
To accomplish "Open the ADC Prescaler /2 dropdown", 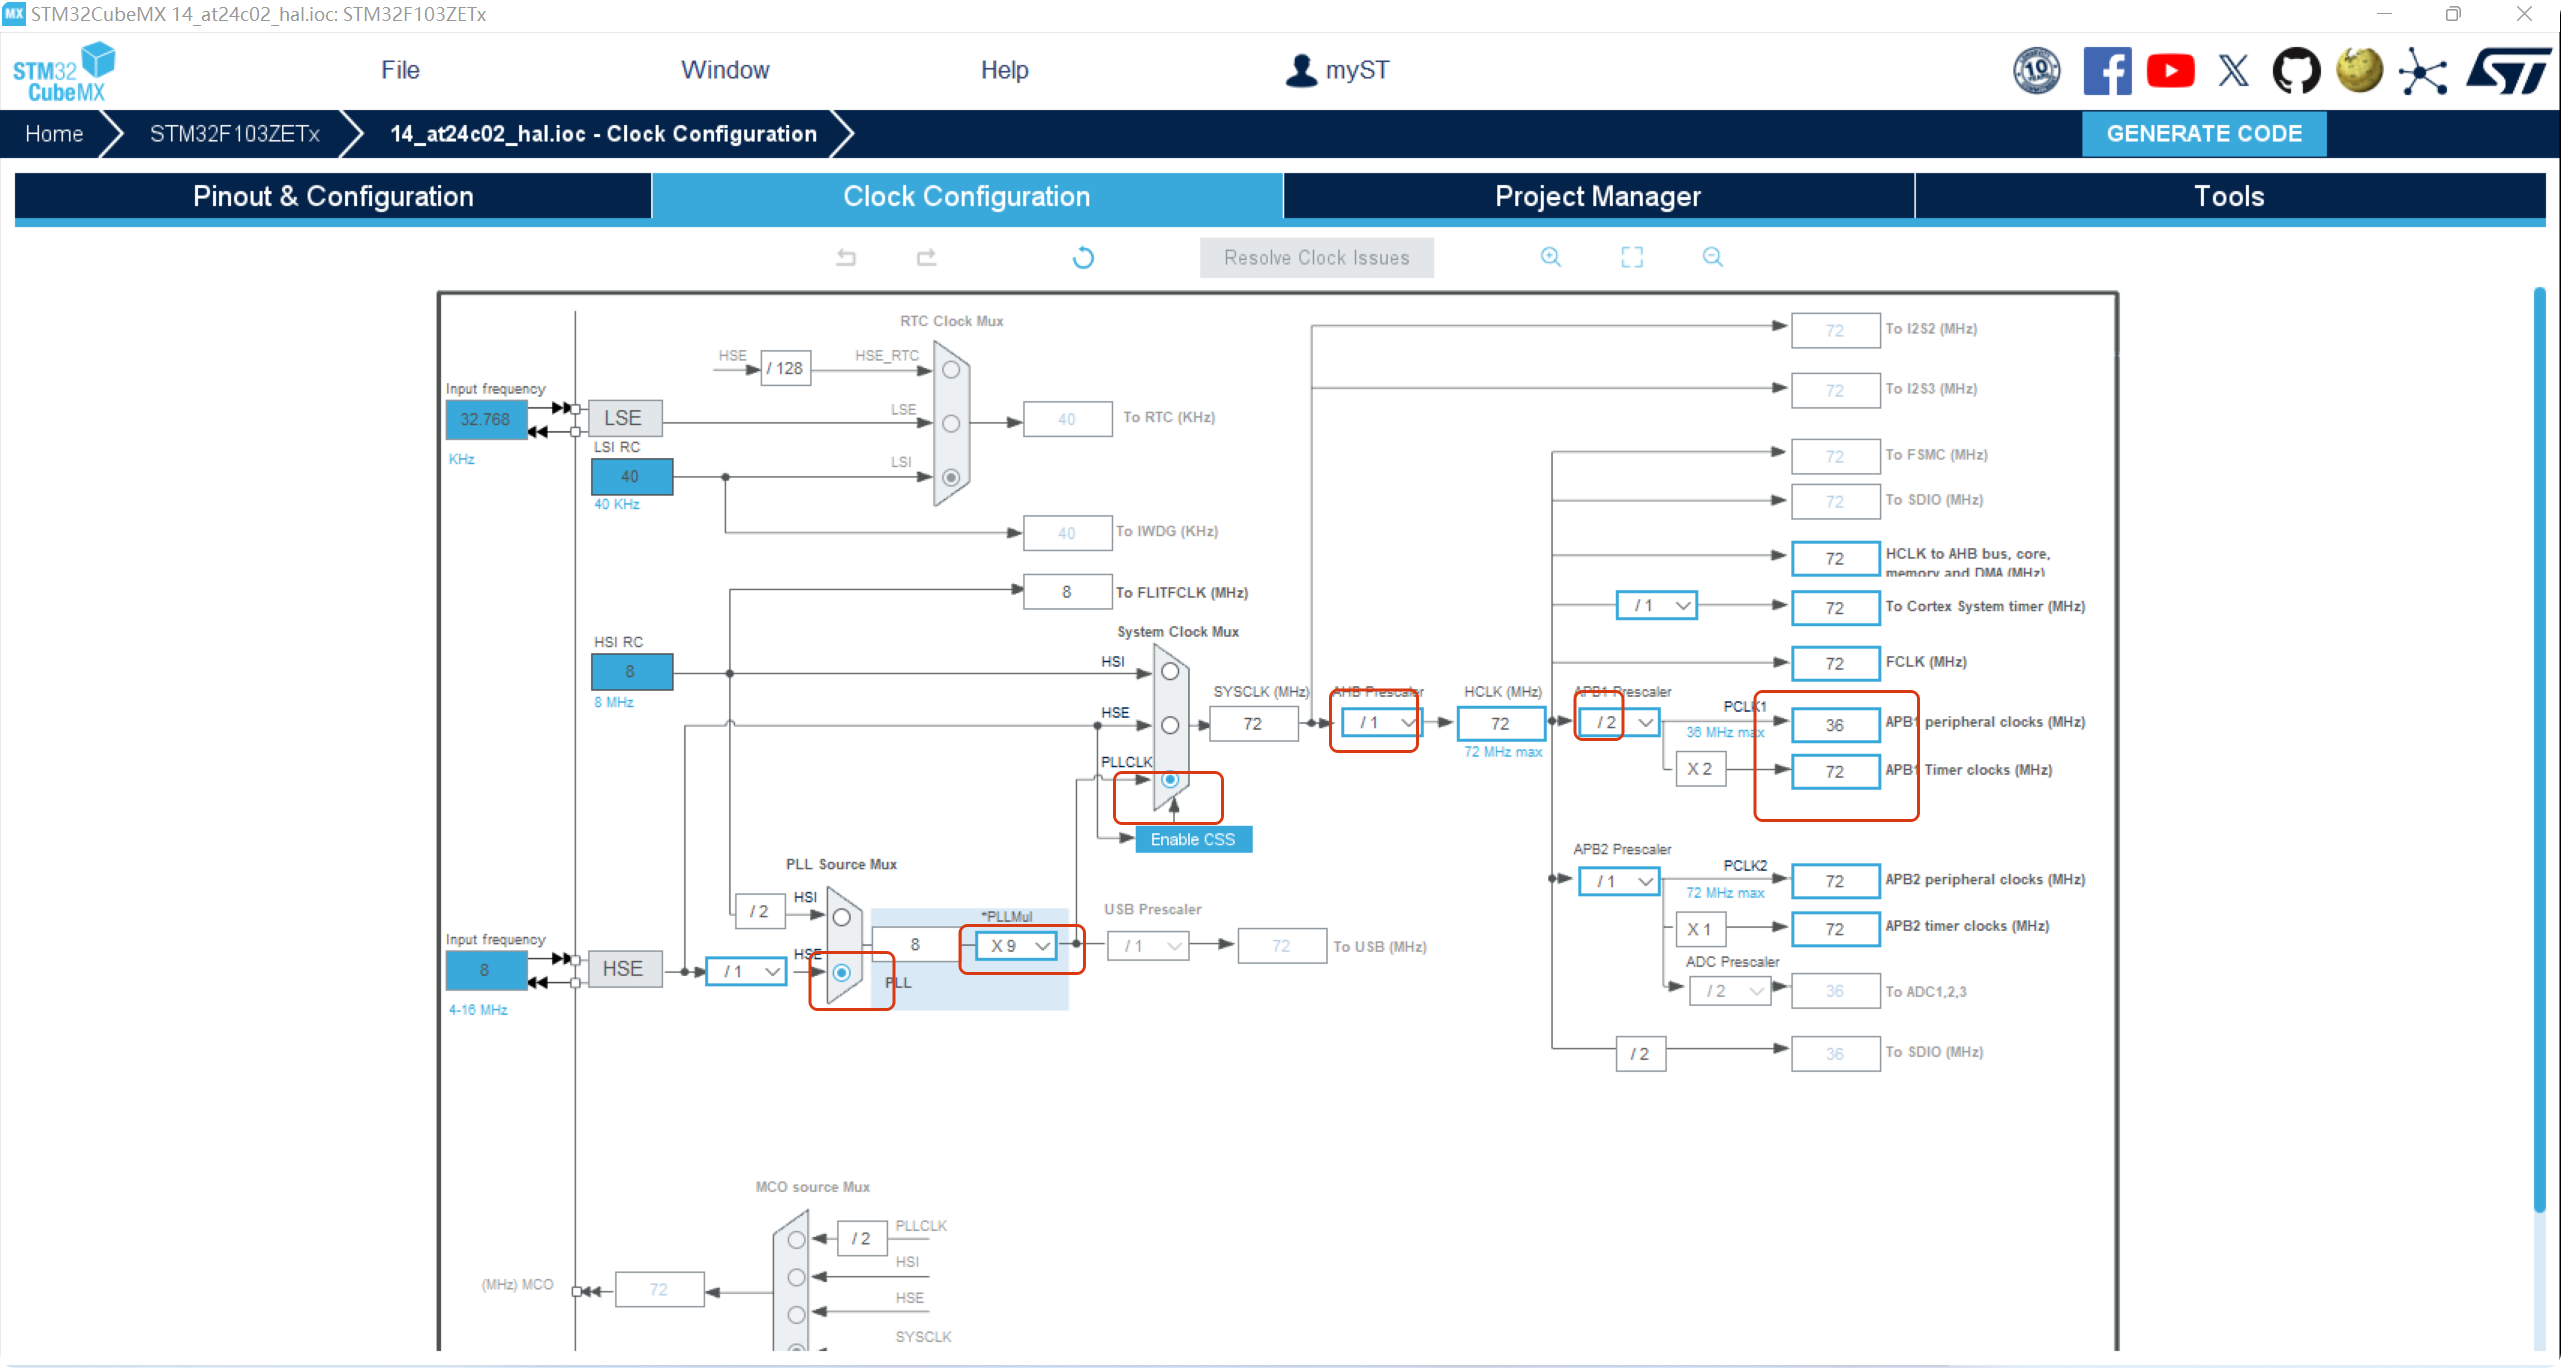I will pos(1731,991).
